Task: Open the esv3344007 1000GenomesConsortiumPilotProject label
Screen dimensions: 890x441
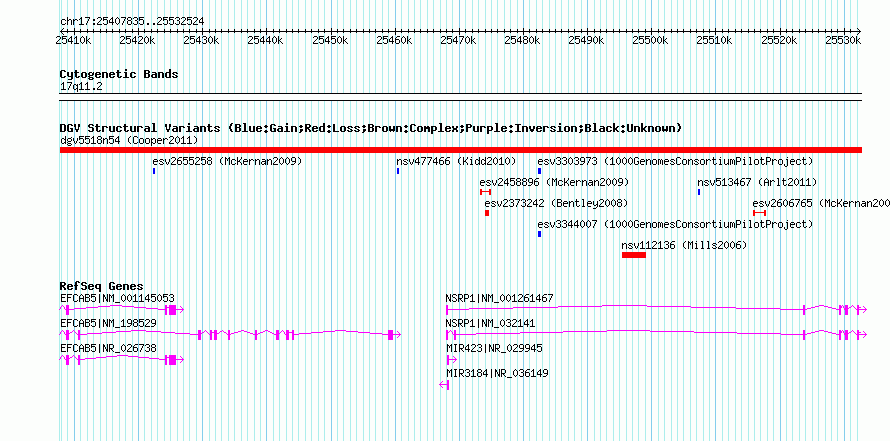Action: tap(675, 224)
